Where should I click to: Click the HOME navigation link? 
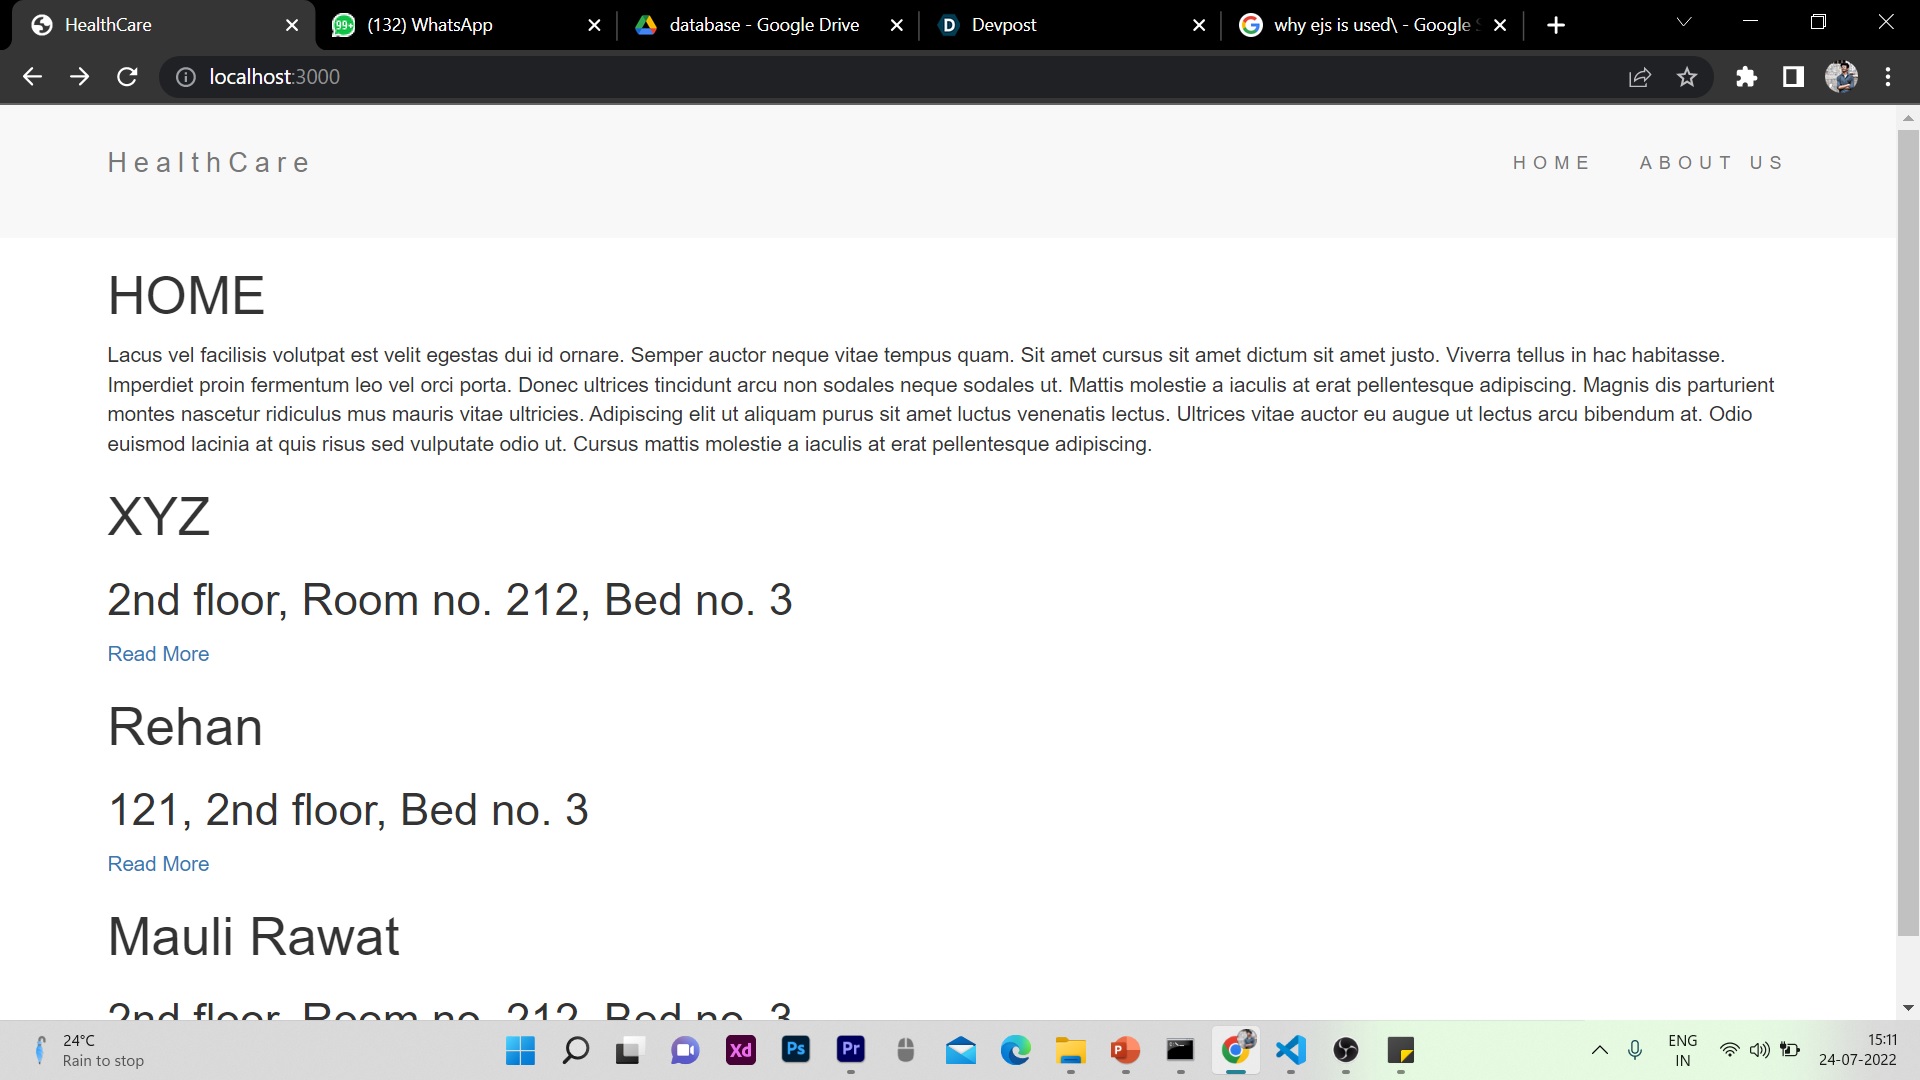[x=1551, y=163]
